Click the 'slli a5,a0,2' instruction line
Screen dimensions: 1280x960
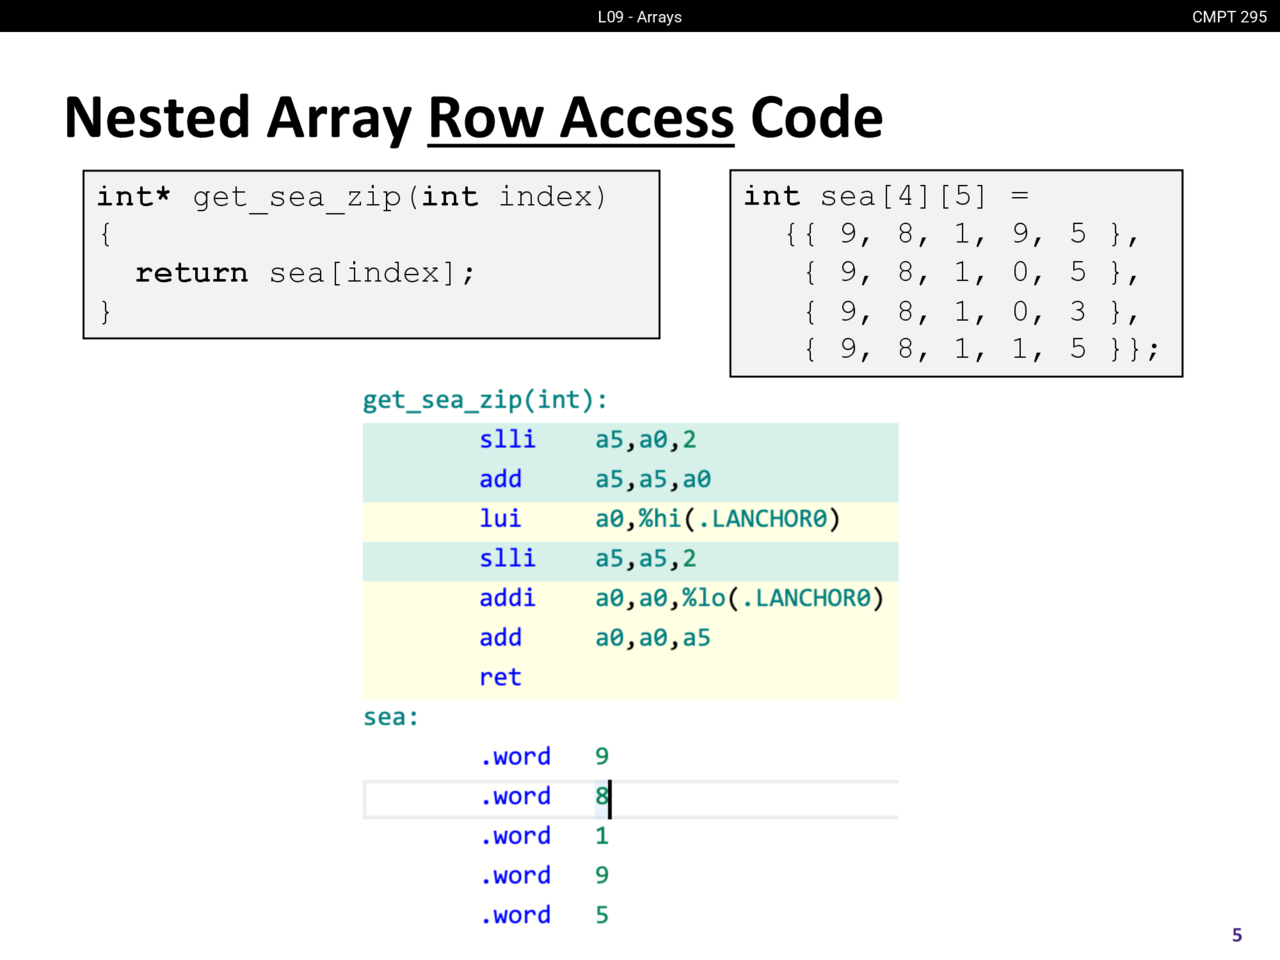pyautogui.click(x=587, y=440)
